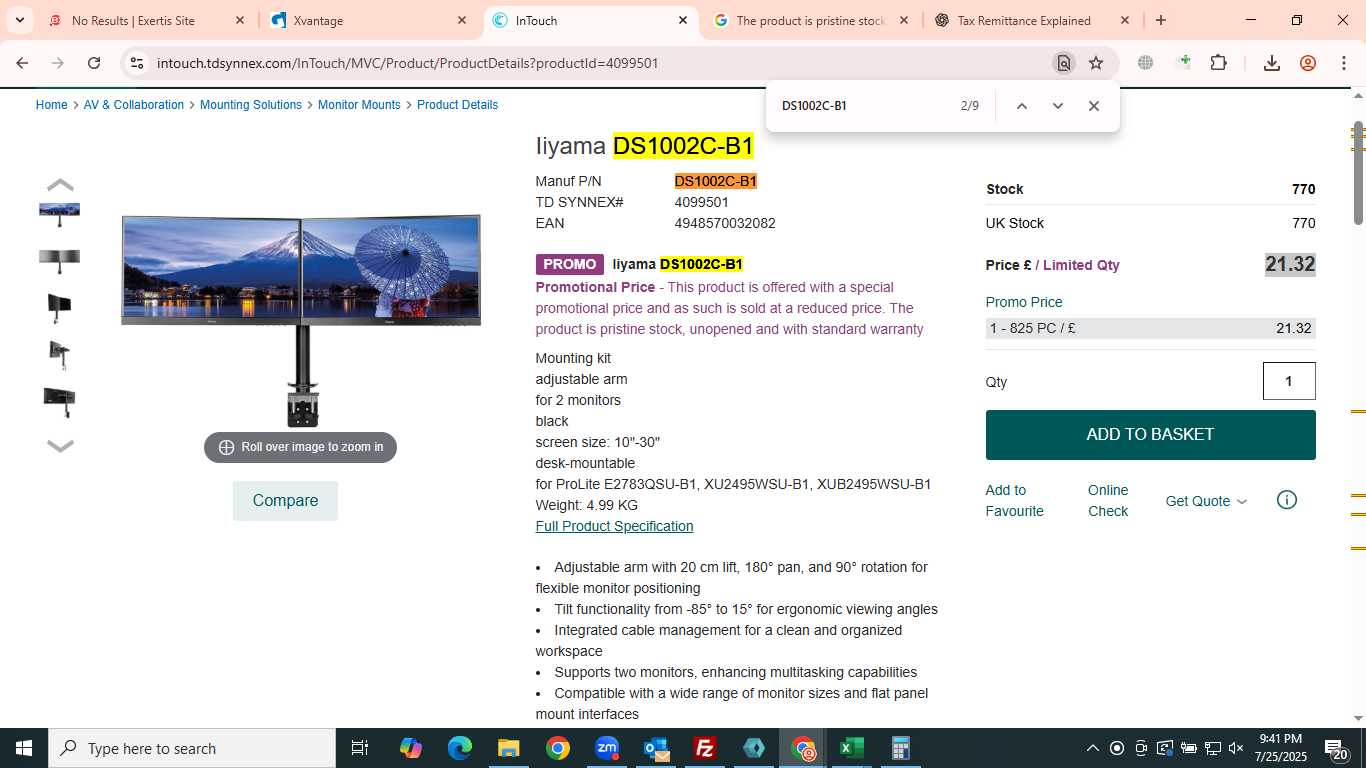Open Microsoft Edge from the taskbar

tap(459, 748)
